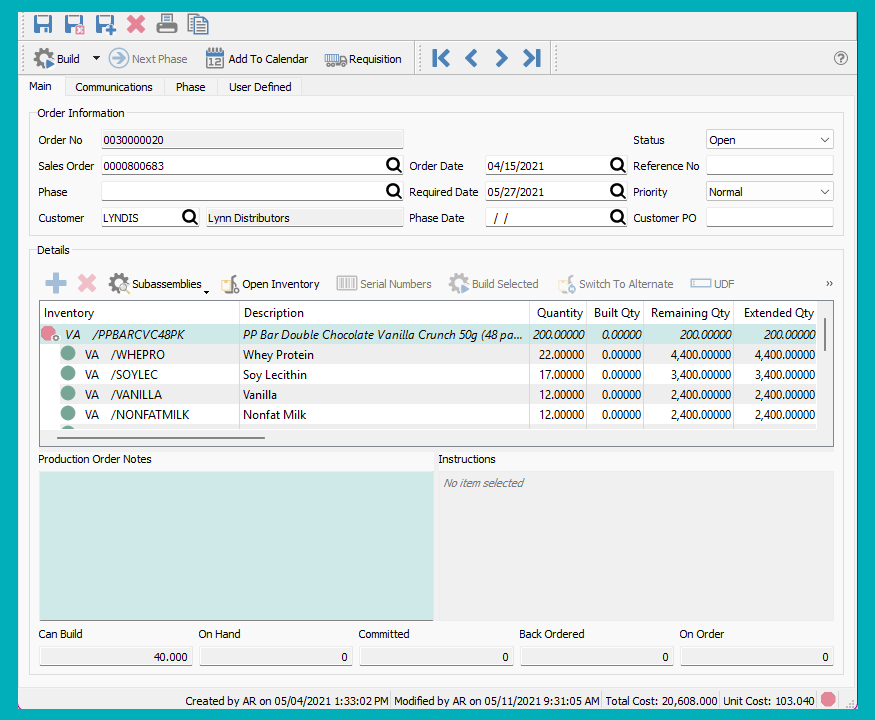Image resolution: width=875 pixels, height=720 pixels.
Task: Select the VANILLA inventory row
Action: 428,395
